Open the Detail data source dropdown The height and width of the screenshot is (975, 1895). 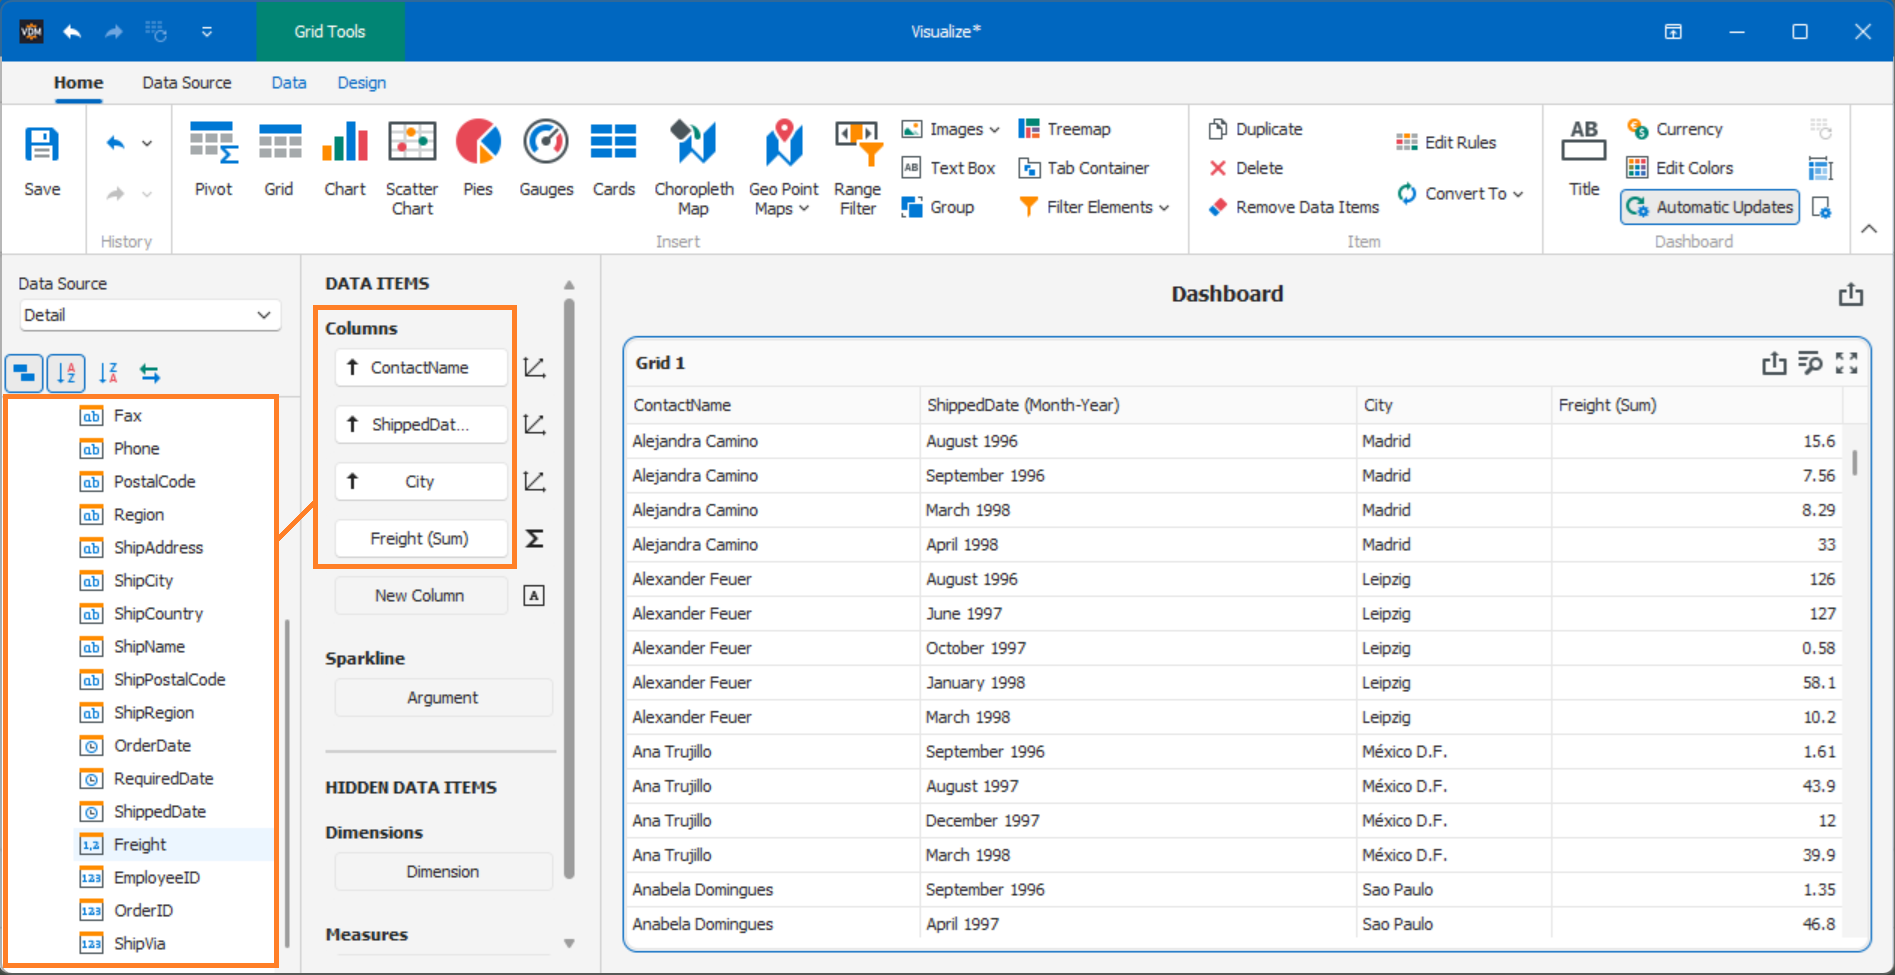point(149,315)
